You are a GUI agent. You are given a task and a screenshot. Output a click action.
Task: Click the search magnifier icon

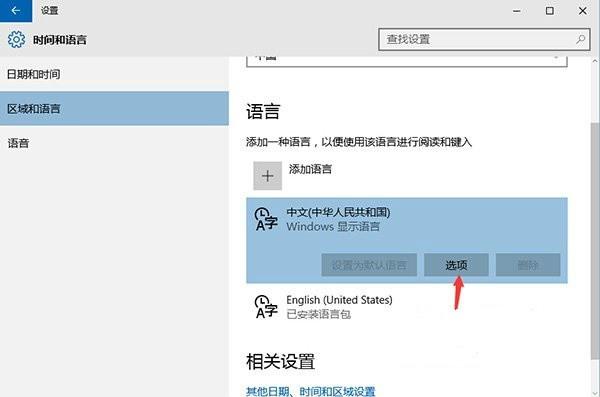click(x=580, y=39)
